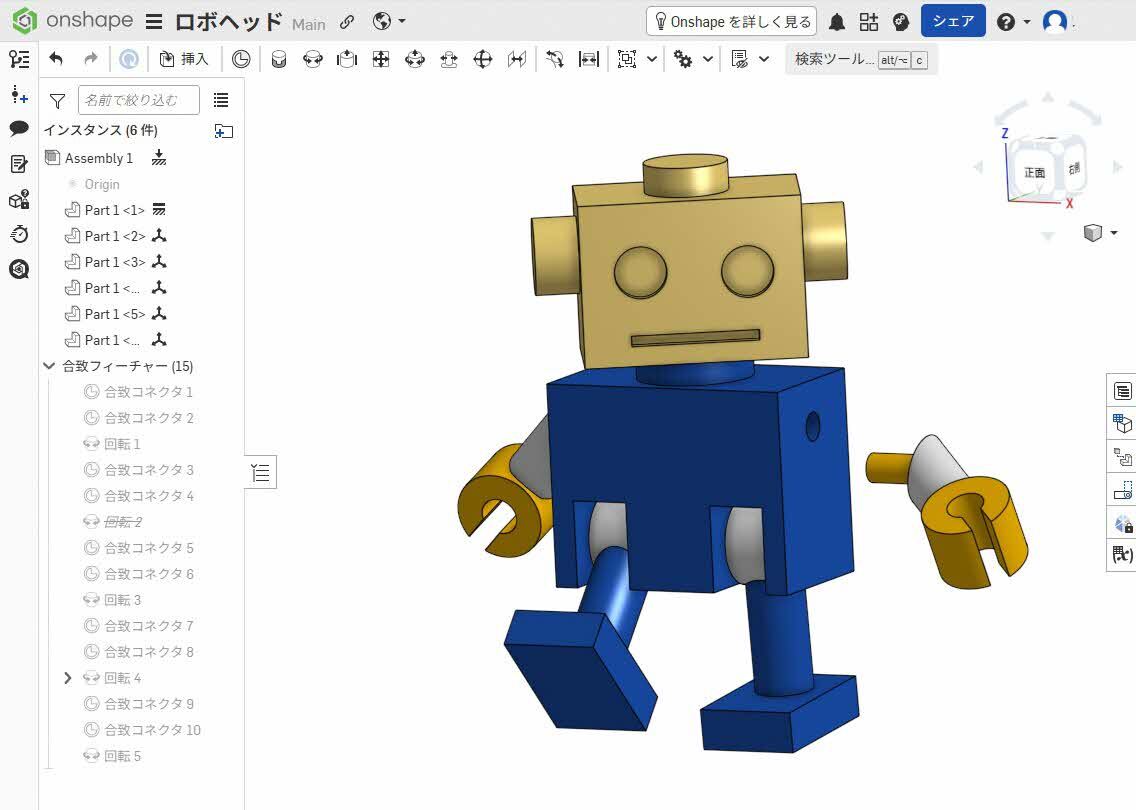Open the globe dropdown next to document title
Image resolution: width=1136 pixels, height=810 pixels.
point(388,21)
